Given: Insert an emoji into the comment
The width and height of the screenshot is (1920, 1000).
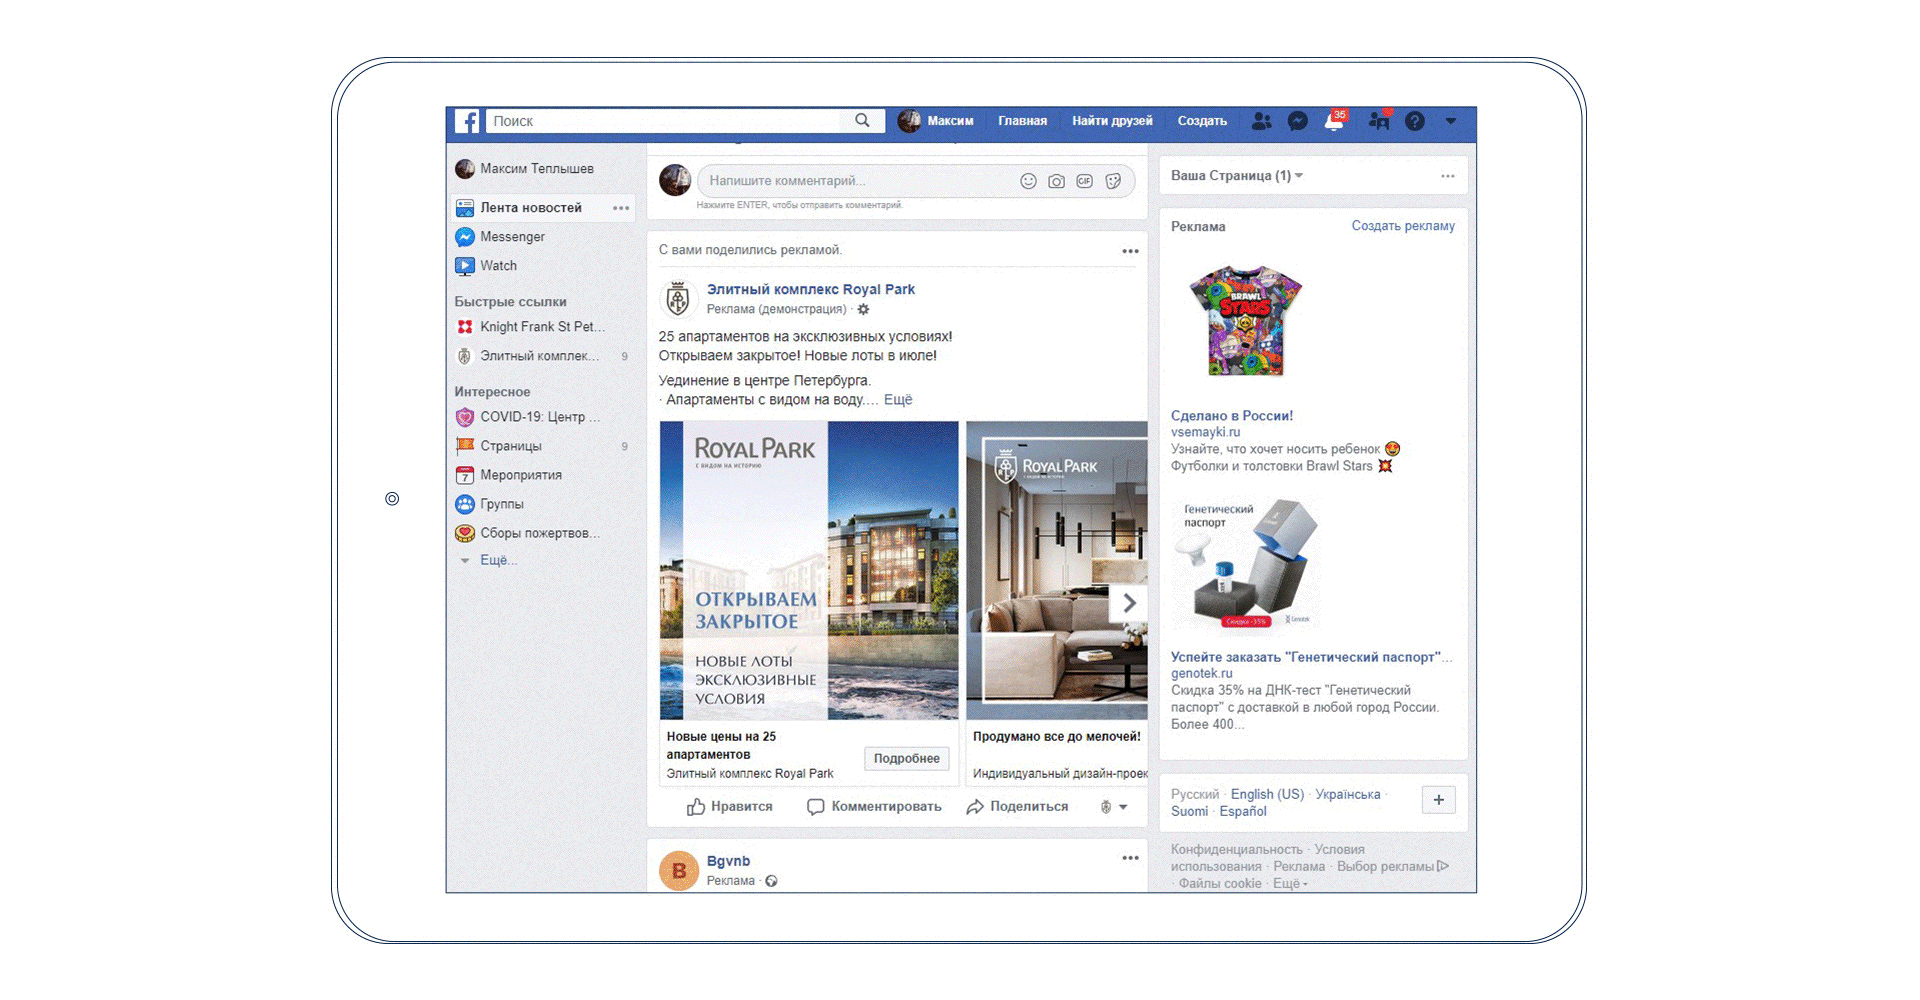Looking at the screenshot, I should click(1028, 181).
